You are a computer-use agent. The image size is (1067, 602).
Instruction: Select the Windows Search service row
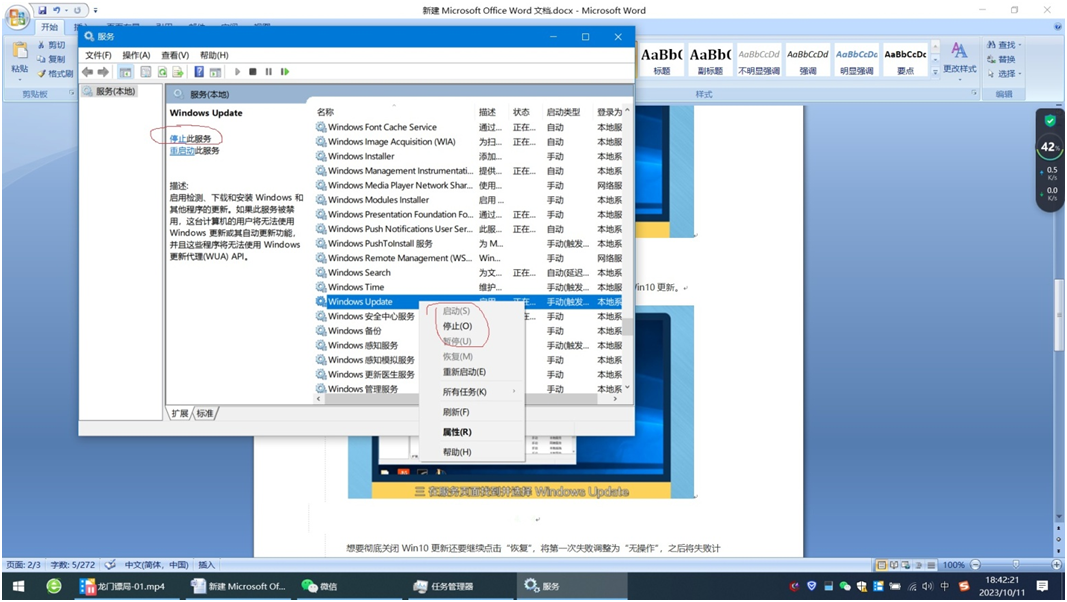click(x=470, y=272)
